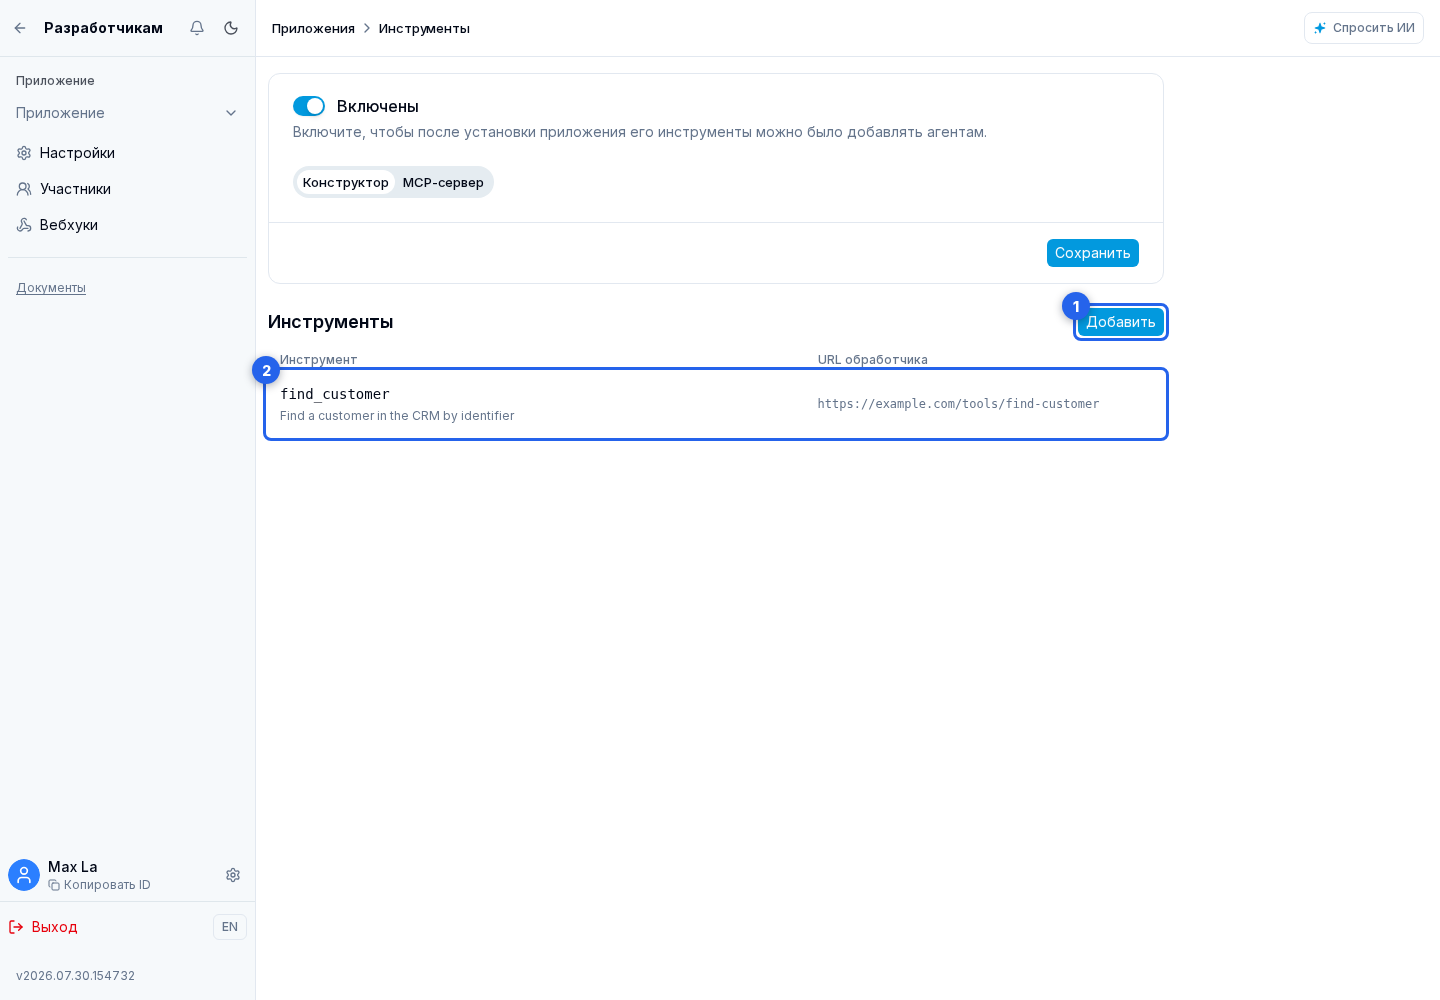Viewport: 1440px width, 1000px height.
Task: Toggle dark mode moon icon
Action: click(x=231, y=28)
